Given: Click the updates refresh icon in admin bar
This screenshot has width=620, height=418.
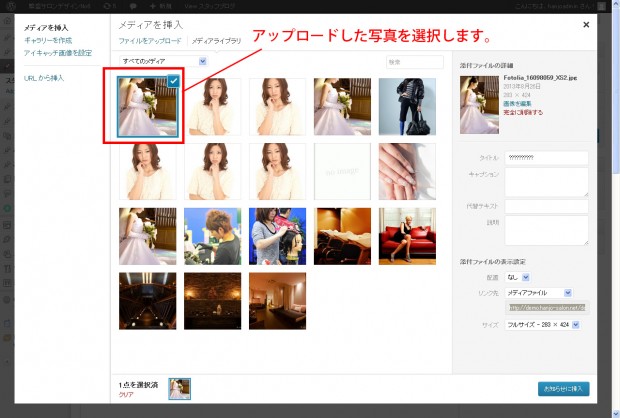Looking at the screenshot, I should [x=108, y=6].
